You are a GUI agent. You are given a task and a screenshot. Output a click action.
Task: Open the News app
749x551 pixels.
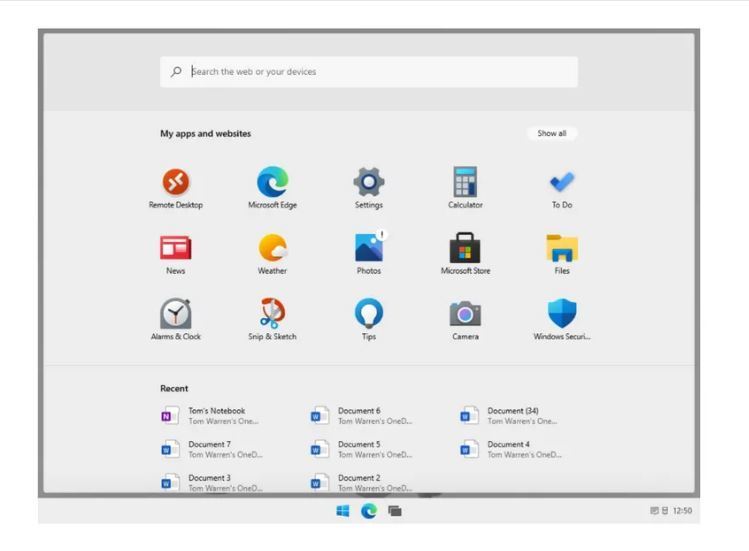point(175,249)
